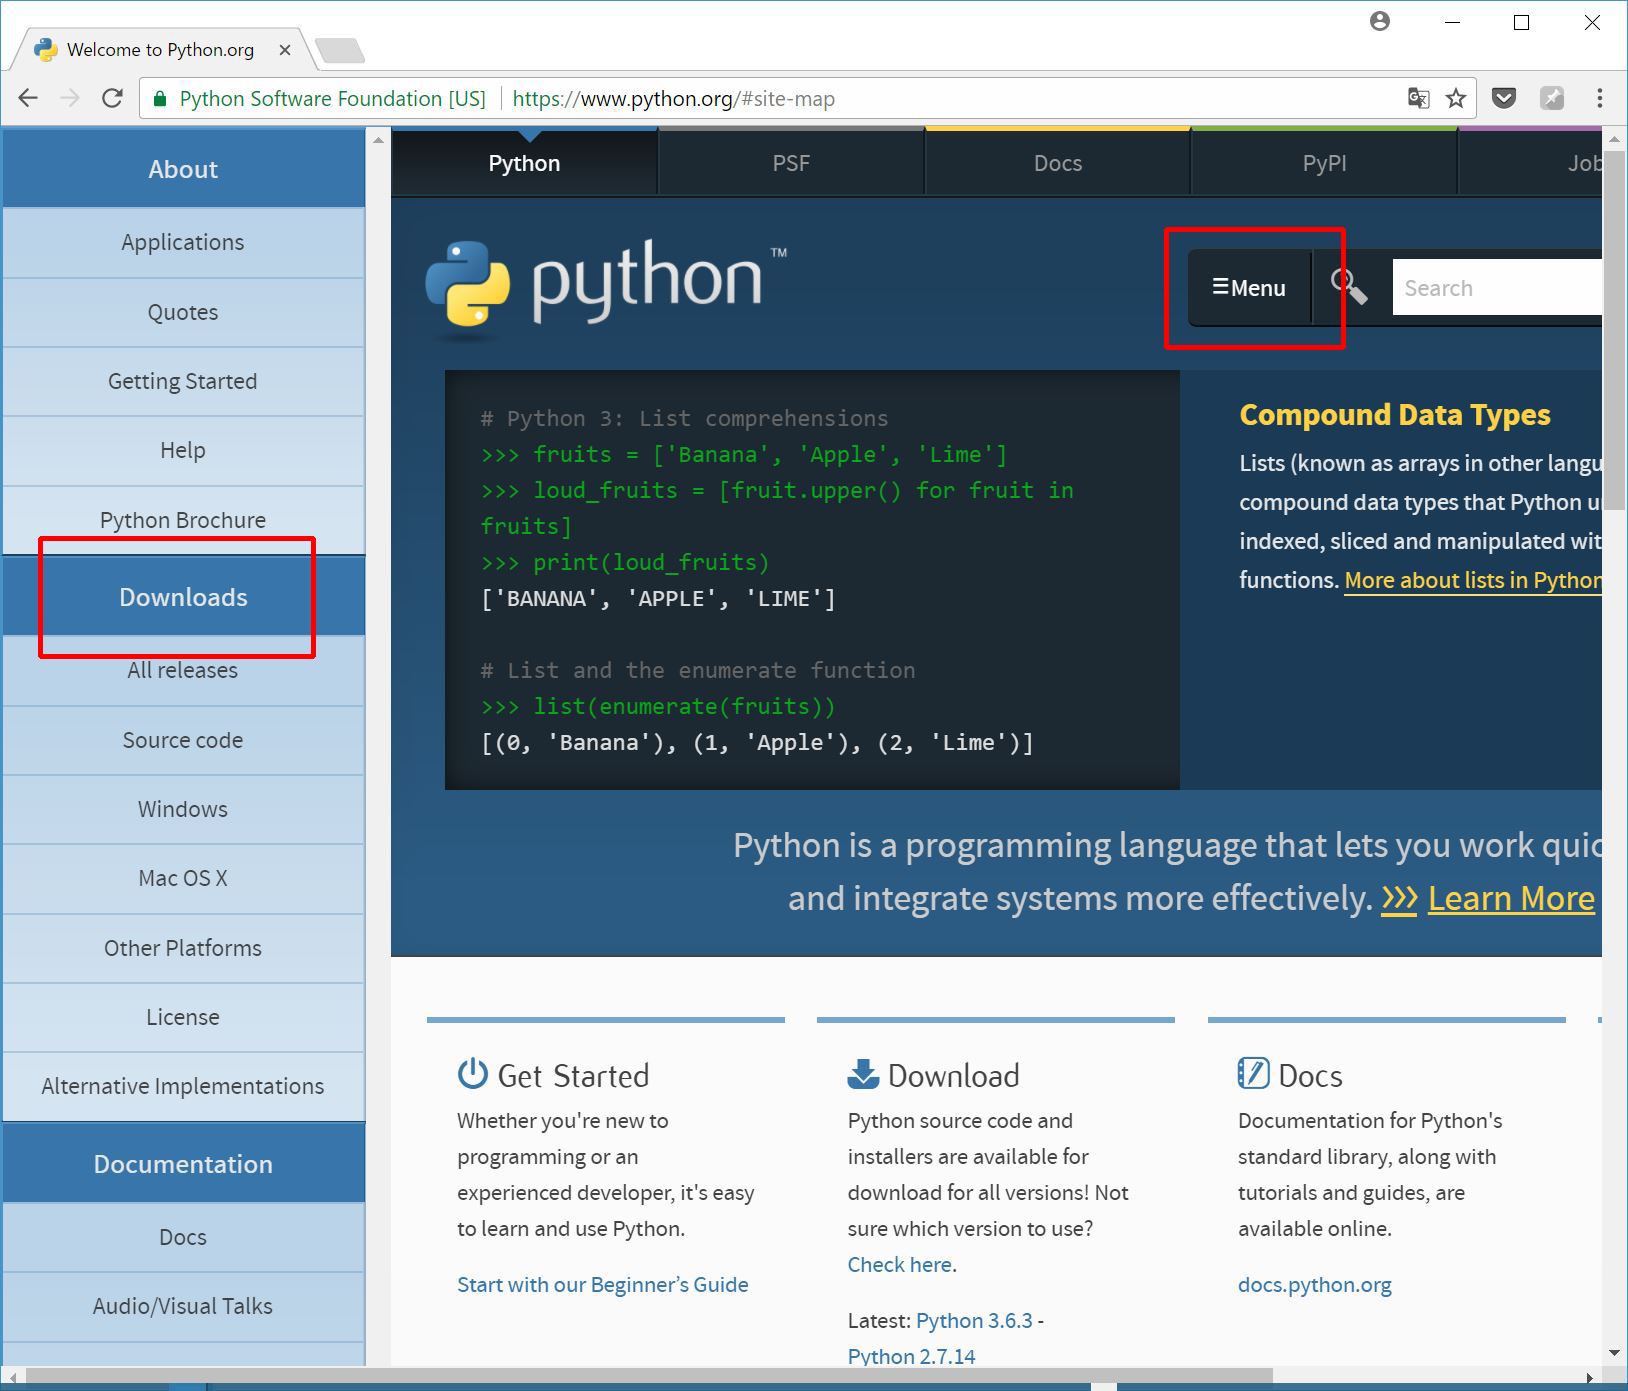Image resolution: width=1628 pixels, height=1391 pixels.
Task: Open 'Start with our Beginner's Guide' link
Action: (602, 1284)
